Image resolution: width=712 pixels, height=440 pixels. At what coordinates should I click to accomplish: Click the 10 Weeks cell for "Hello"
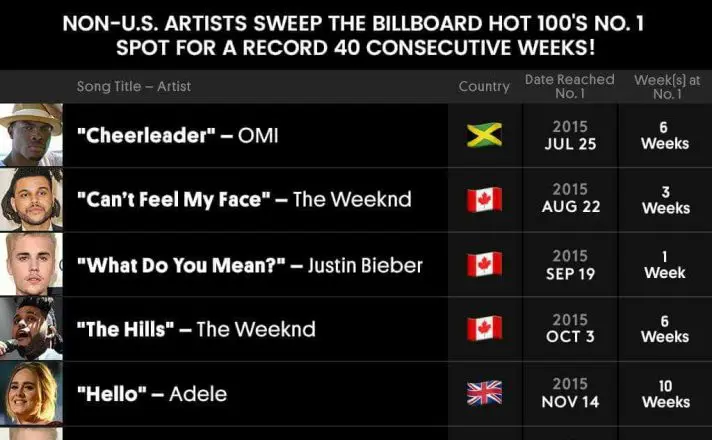pos(665,394)
